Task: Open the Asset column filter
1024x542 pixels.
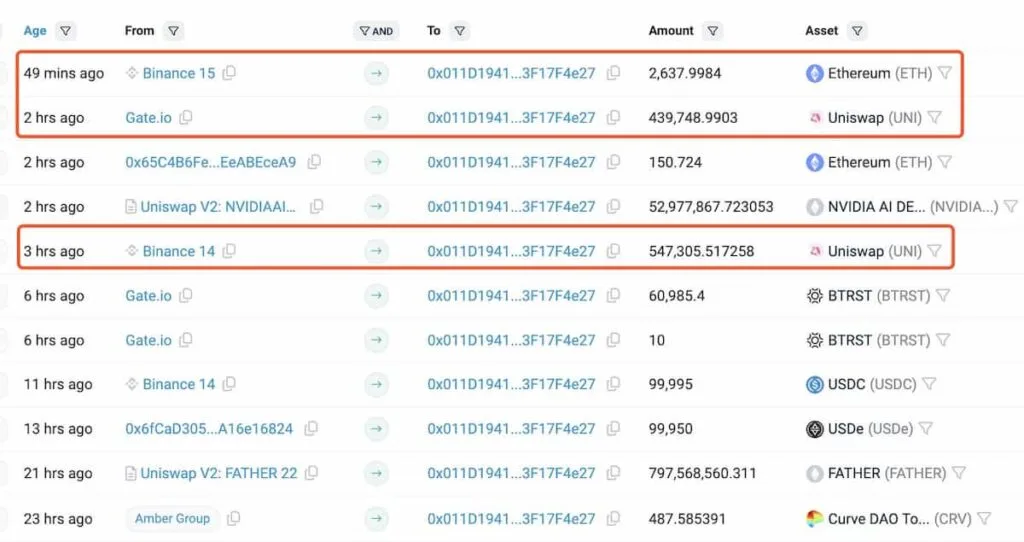Action: 857,31
